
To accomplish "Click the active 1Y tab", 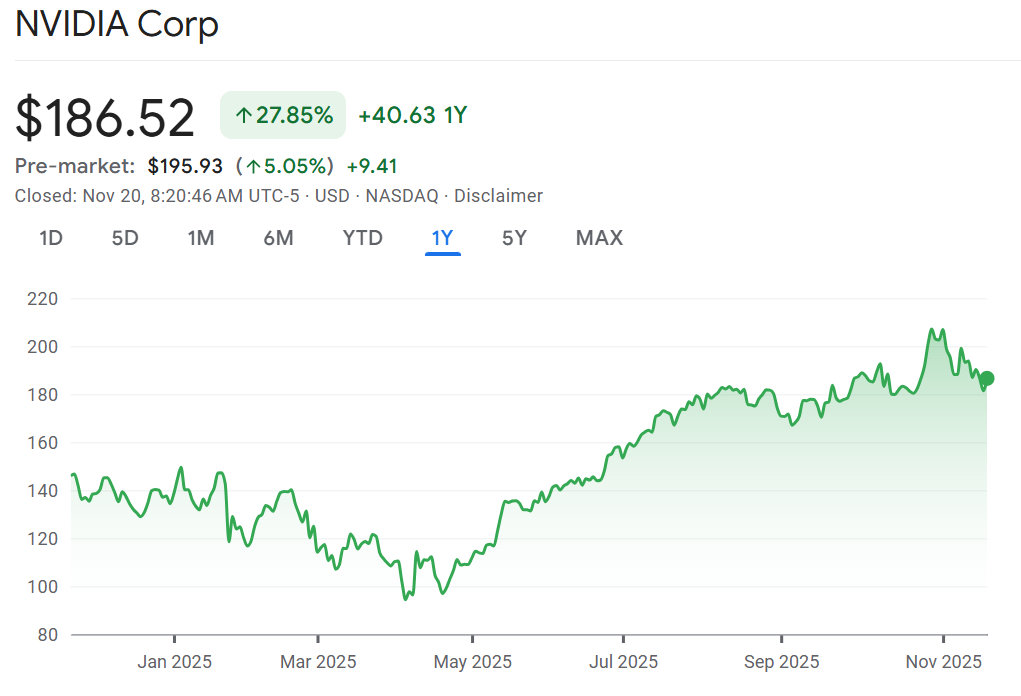I will pyautogui.click(x=442, y=238).
